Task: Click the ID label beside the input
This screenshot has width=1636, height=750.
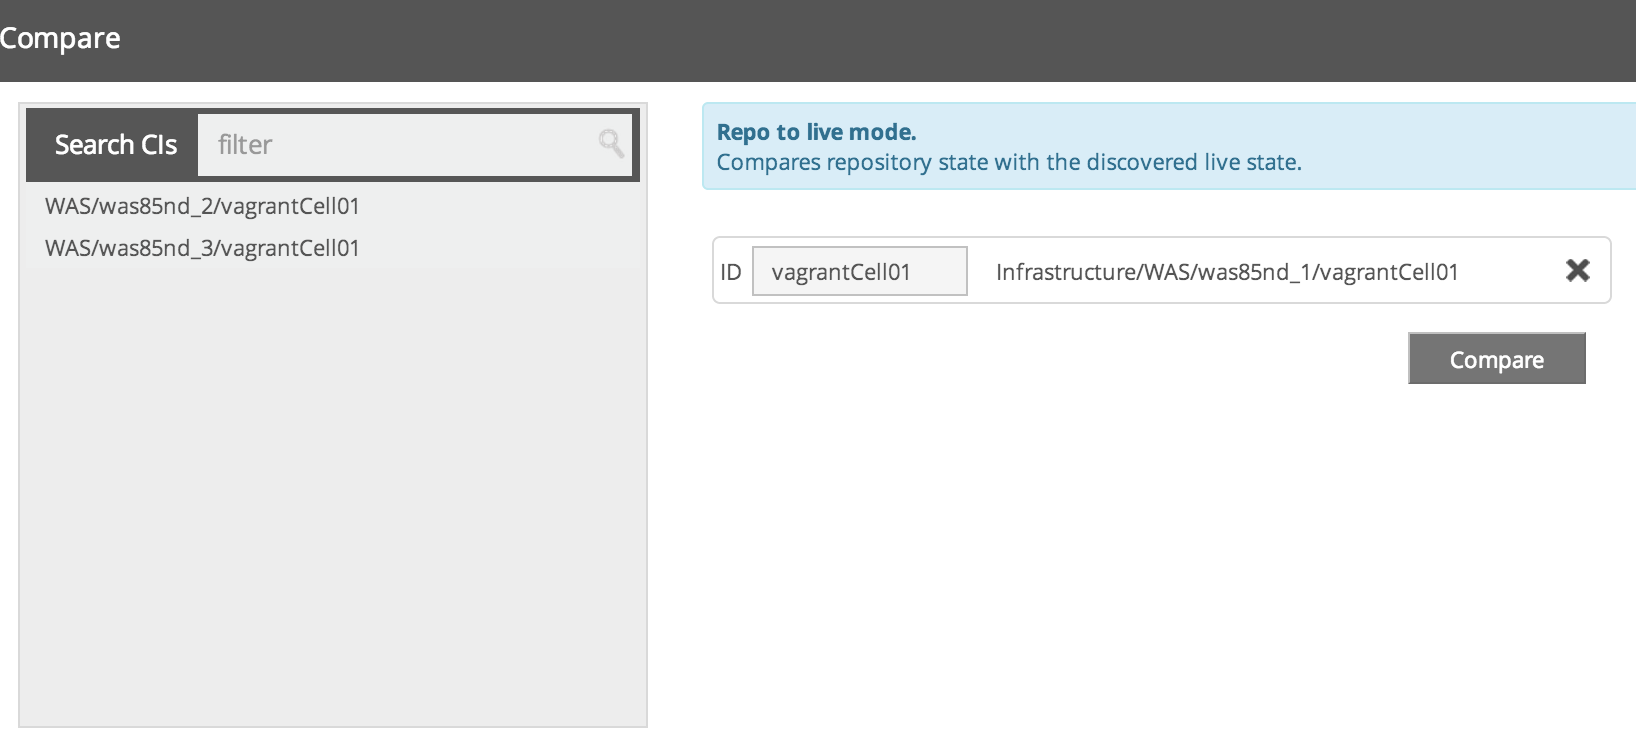Action: [x=731, y=272]
